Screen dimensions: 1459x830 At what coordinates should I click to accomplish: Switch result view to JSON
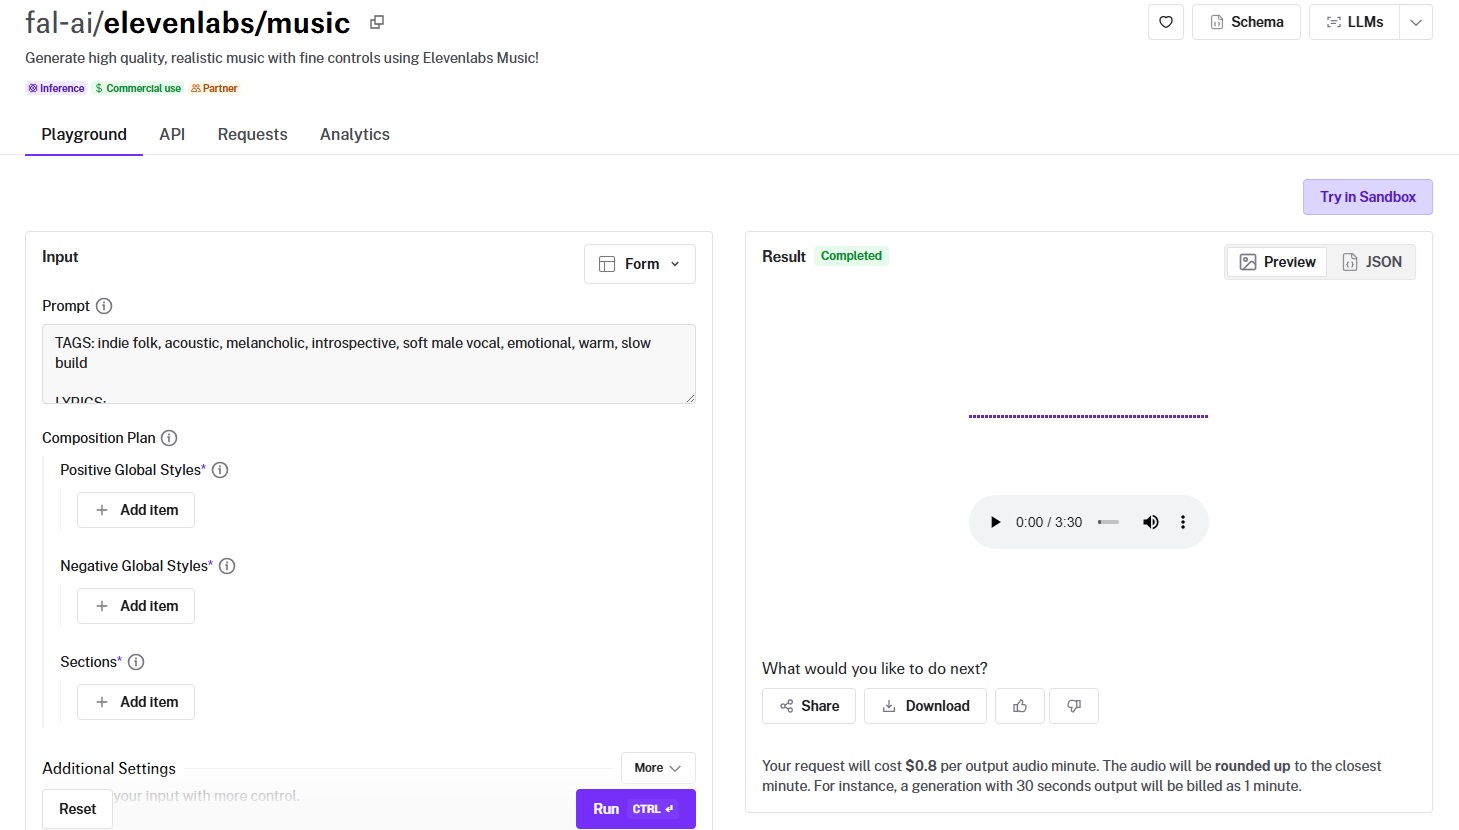(1372, 262)
